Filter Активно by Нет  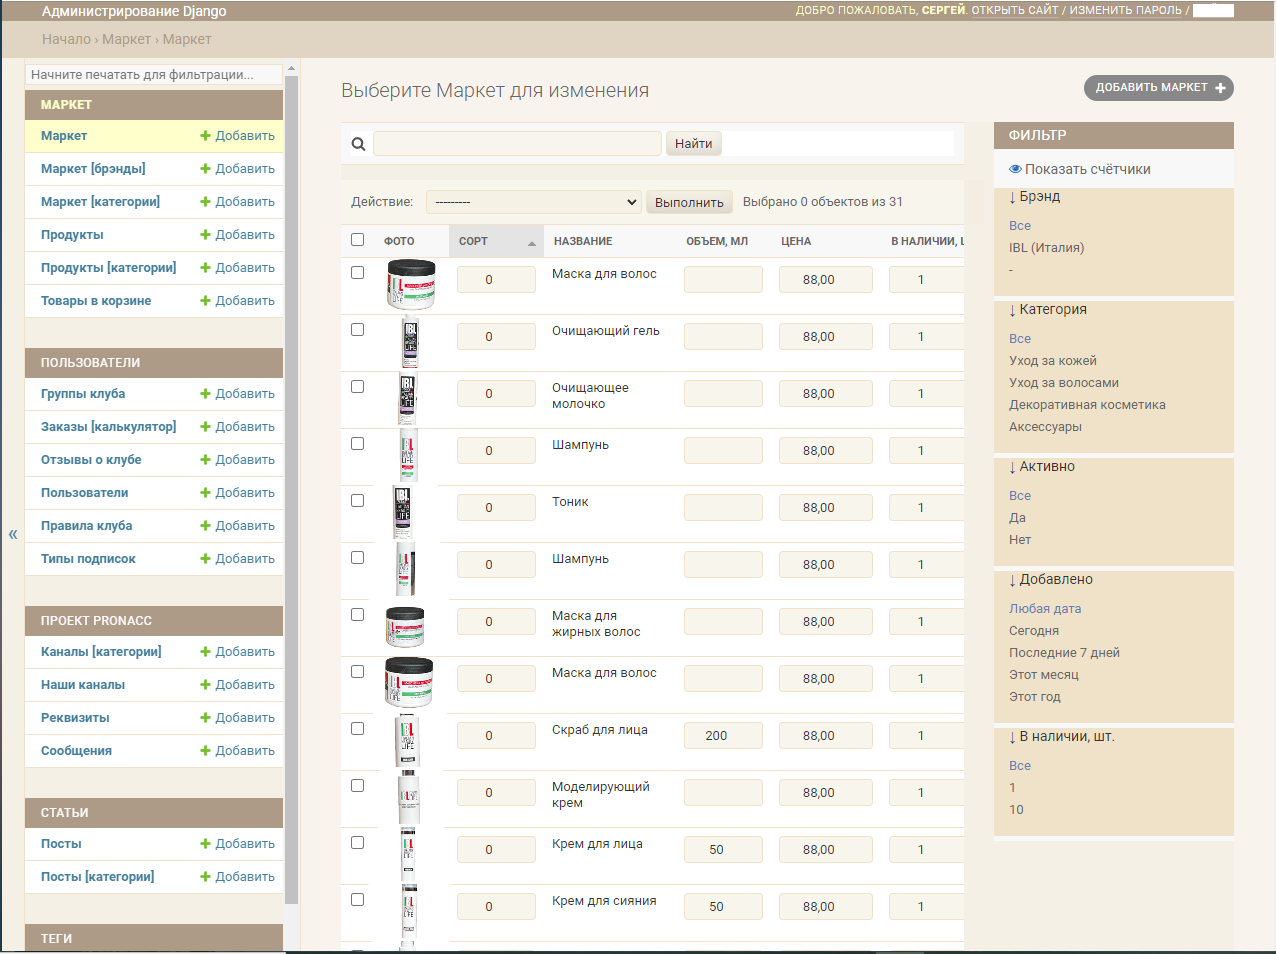tap(1019, 540)
